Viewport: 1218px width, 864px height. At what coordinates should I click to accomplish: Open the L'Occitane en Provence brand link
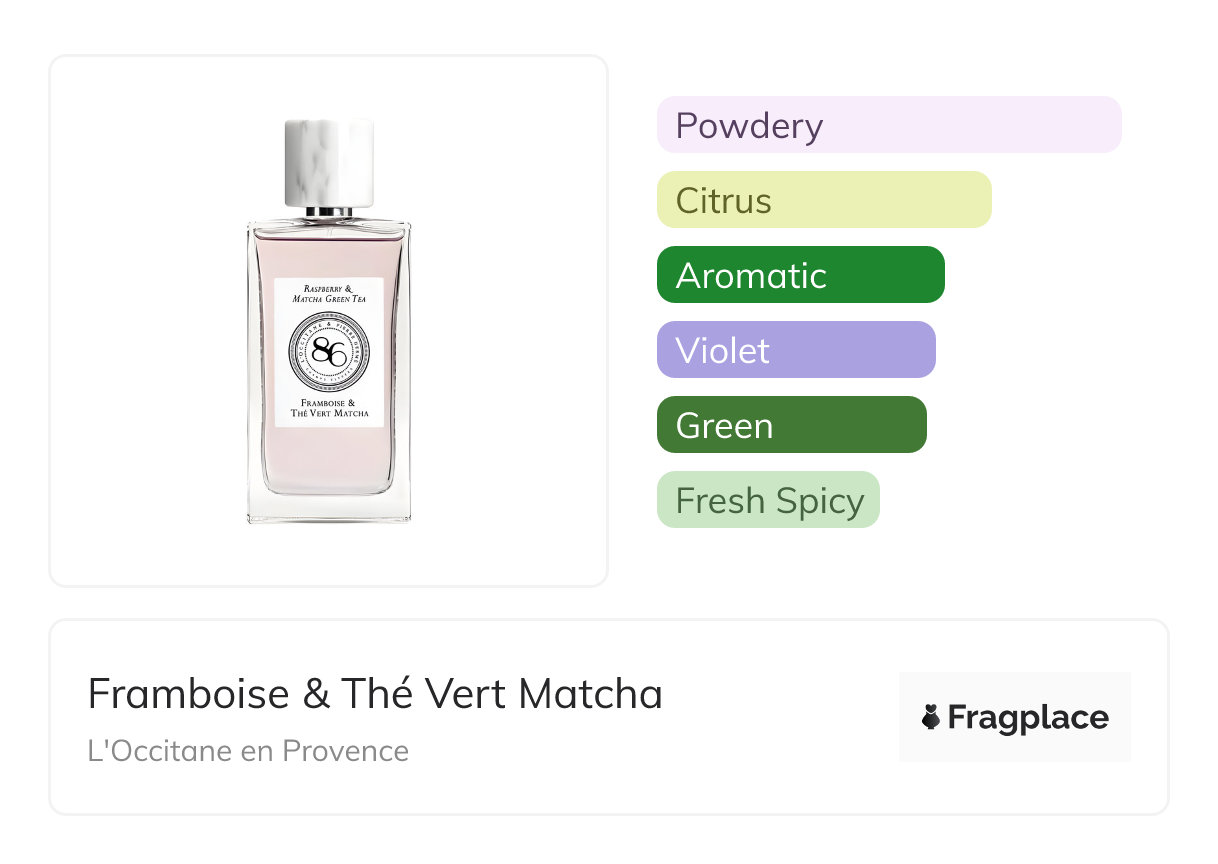point(248,751)
